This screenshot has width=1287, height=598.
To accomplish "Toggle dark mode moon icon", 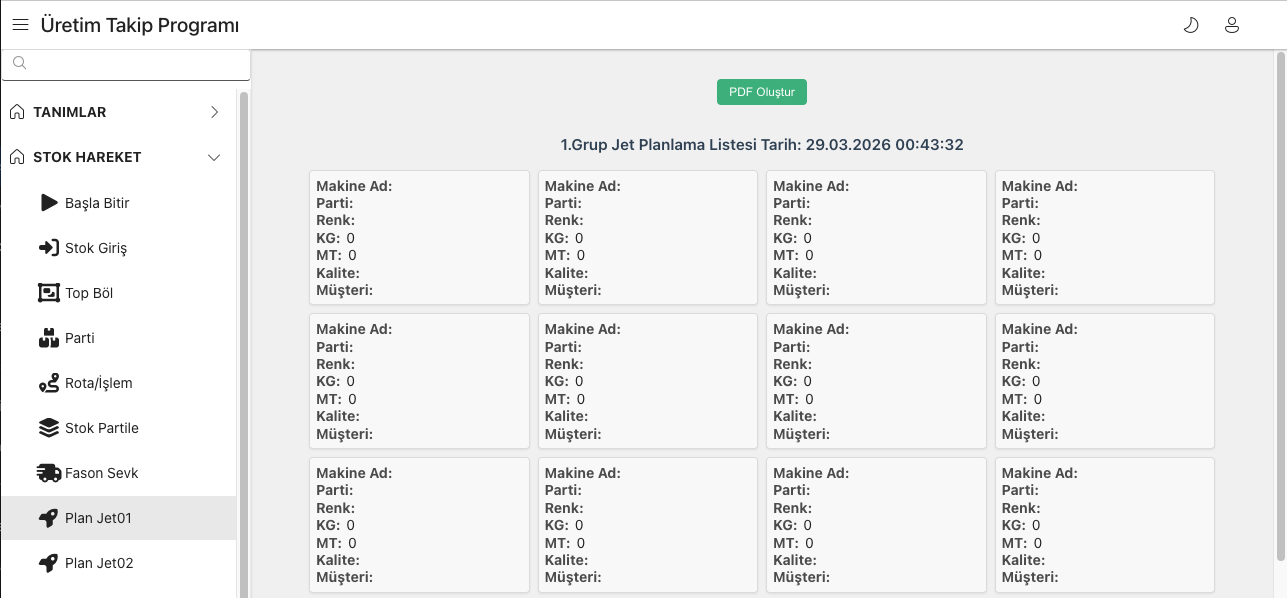I will [x=1190, y=25].
